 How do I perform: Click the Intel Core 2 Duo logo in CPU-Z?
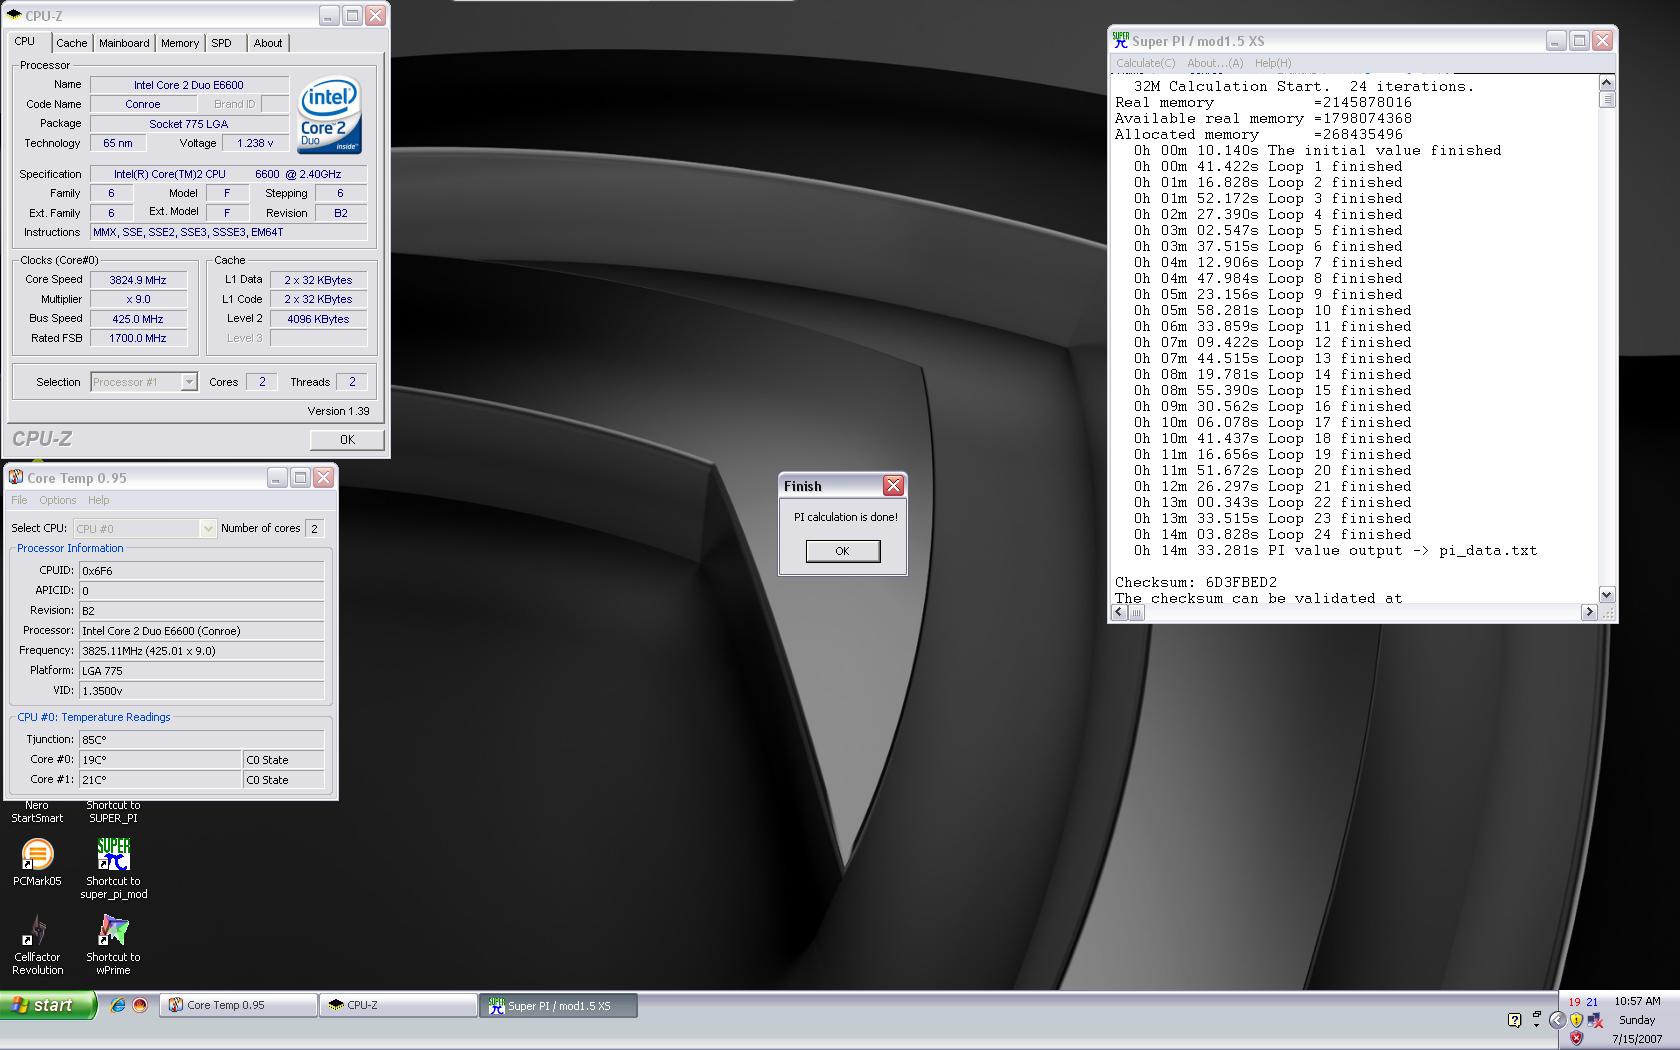pyautogui.click(x=329, y=116)
